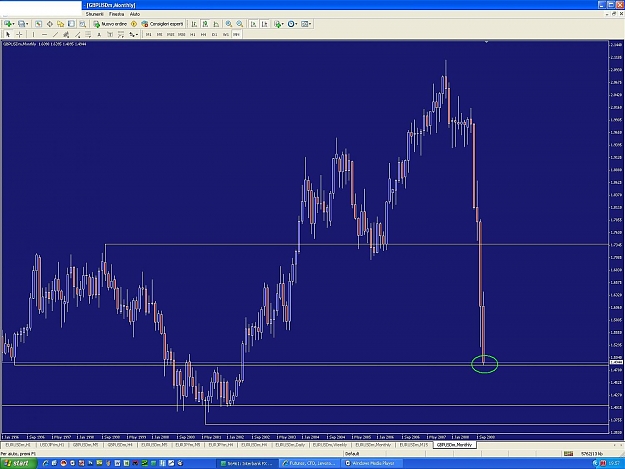Expand the Profiles dropdown arrow
Screen dimensions: 625x469
(27, 24)
